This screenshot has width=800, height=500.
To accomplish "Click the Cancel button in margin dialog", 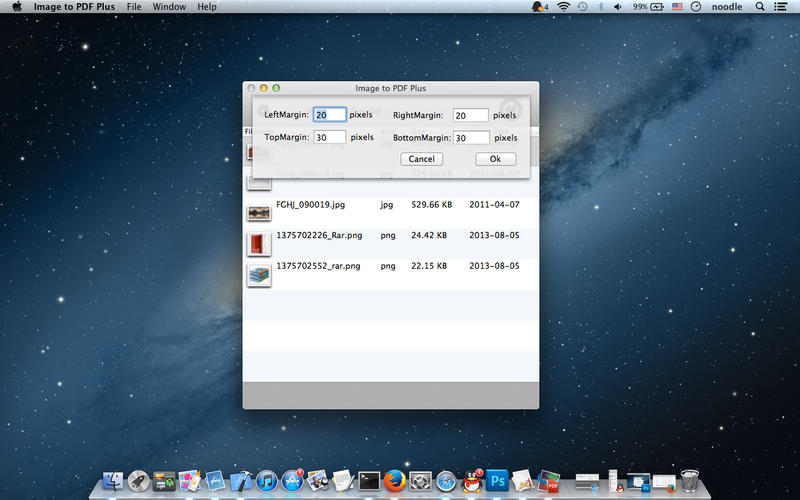I will point(421,159).
